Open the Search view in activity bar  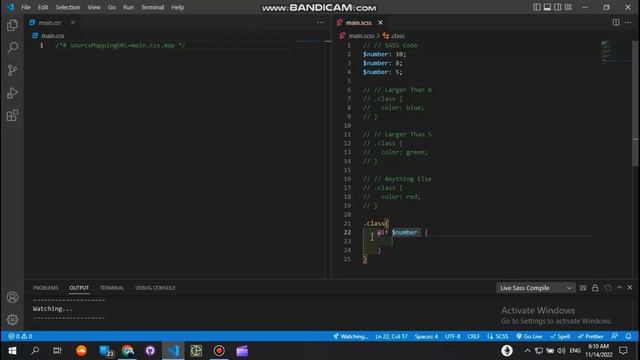[12, 48]
